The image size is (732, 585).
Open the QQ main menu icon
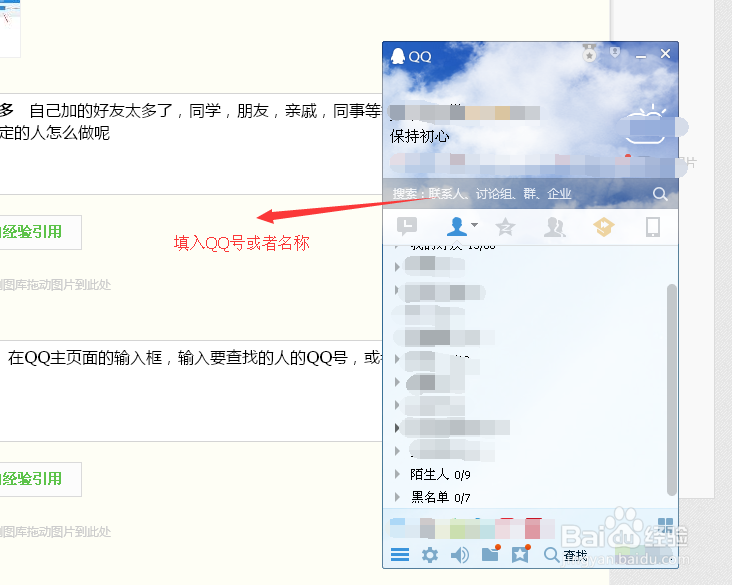click(x=400, y=555)
